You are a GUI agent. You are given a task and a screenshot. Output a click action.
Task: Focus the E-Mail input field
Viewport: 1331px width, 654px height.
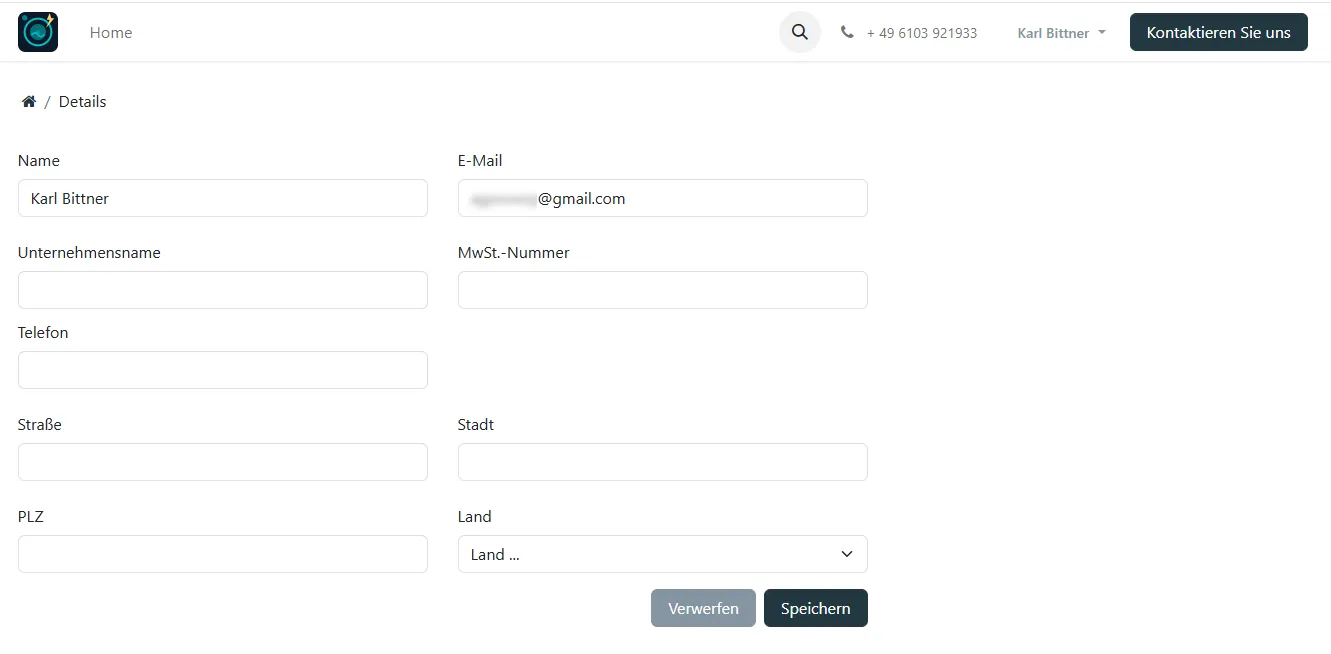tap(663, 198)
